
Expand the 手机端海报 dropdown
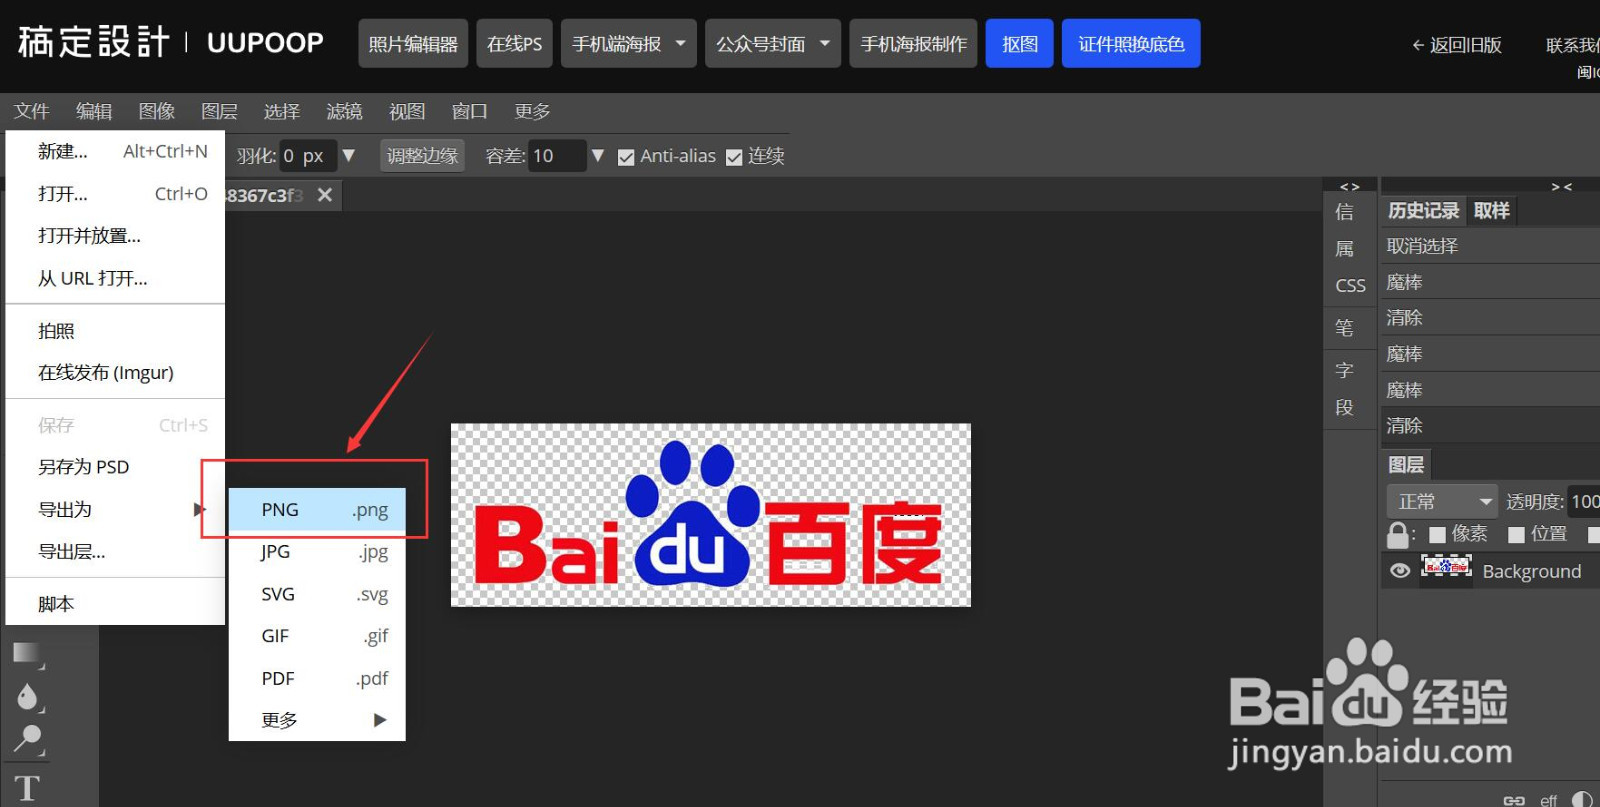(x=680, y=43)
